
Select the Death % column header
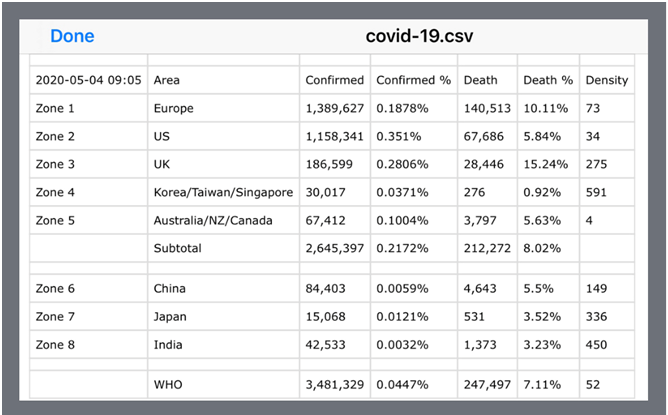point(547,80)
